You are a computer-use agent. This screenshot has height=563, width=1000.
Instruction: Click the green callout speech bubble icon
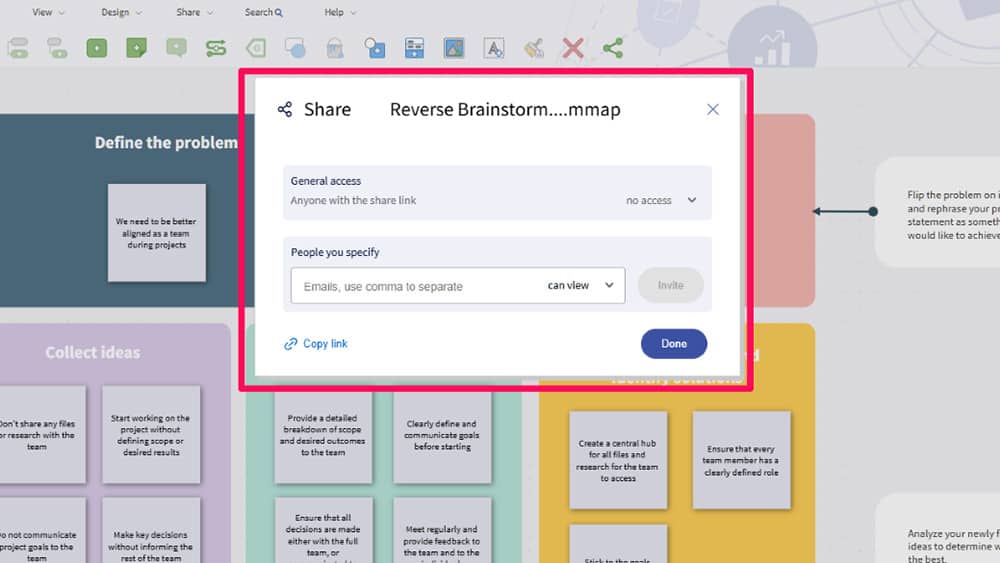pyautogui.click(x=176, y=48)
